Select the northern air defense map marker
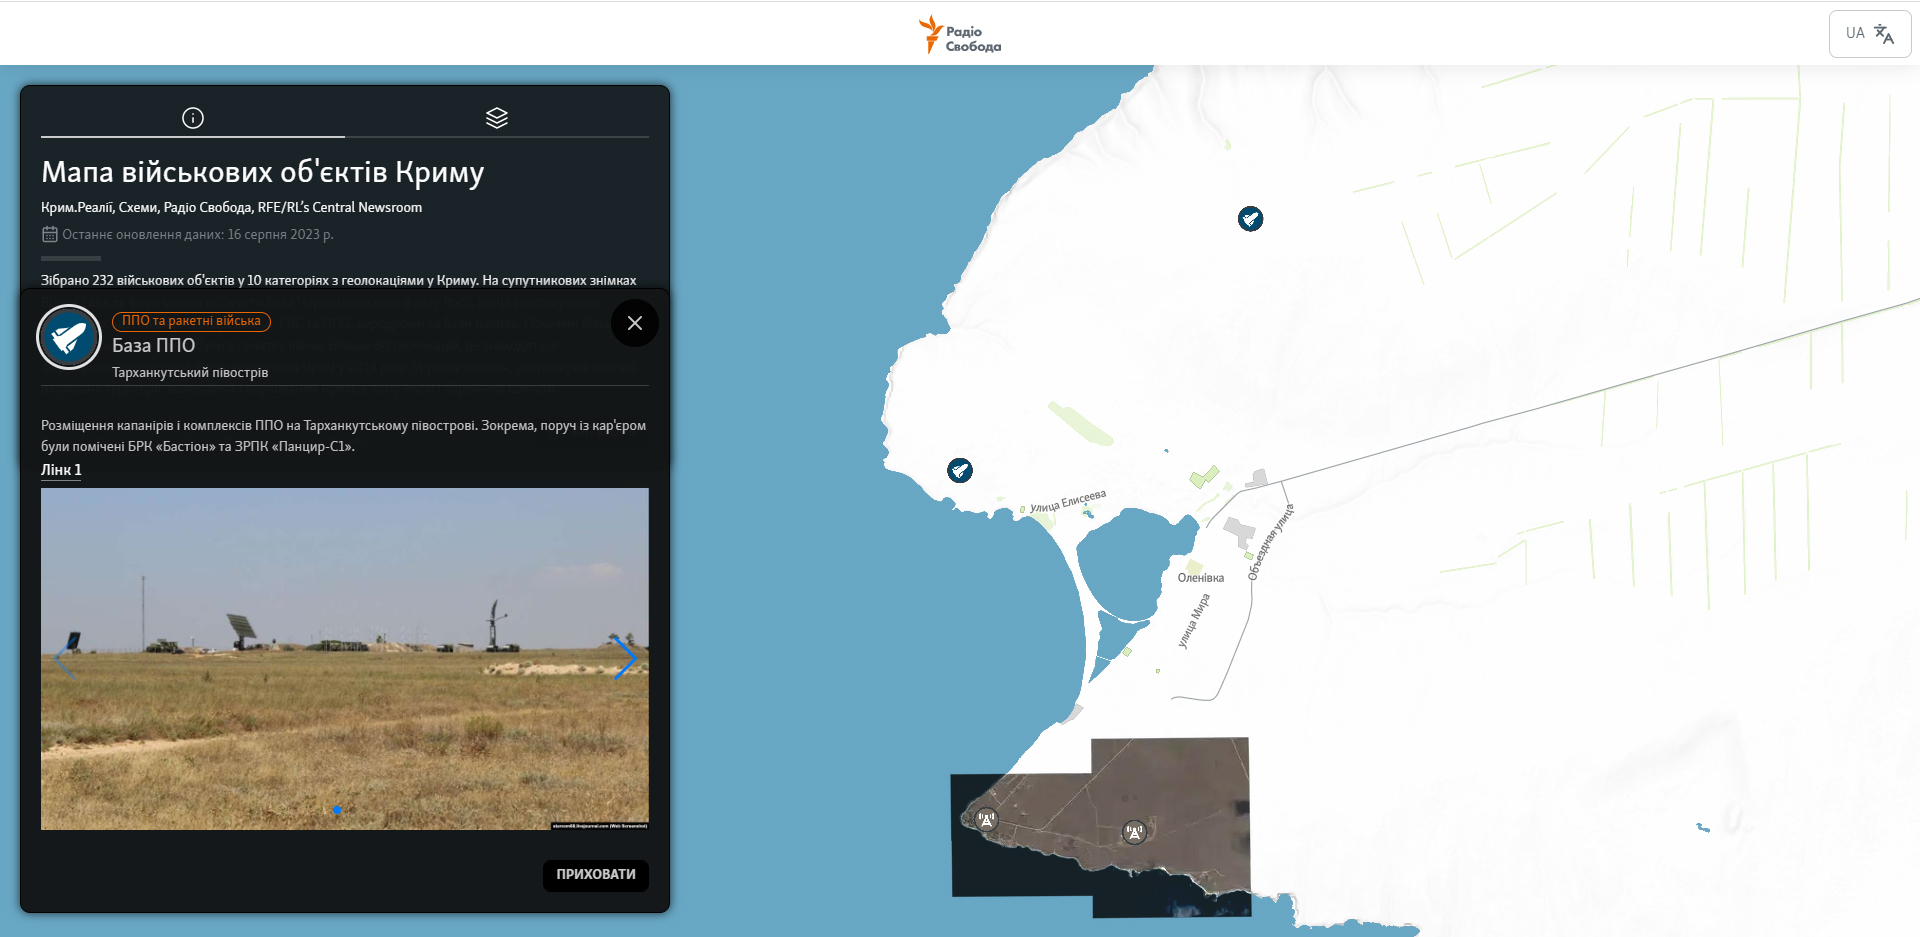The image size is (1920, 937). (x=1250, y=219)
